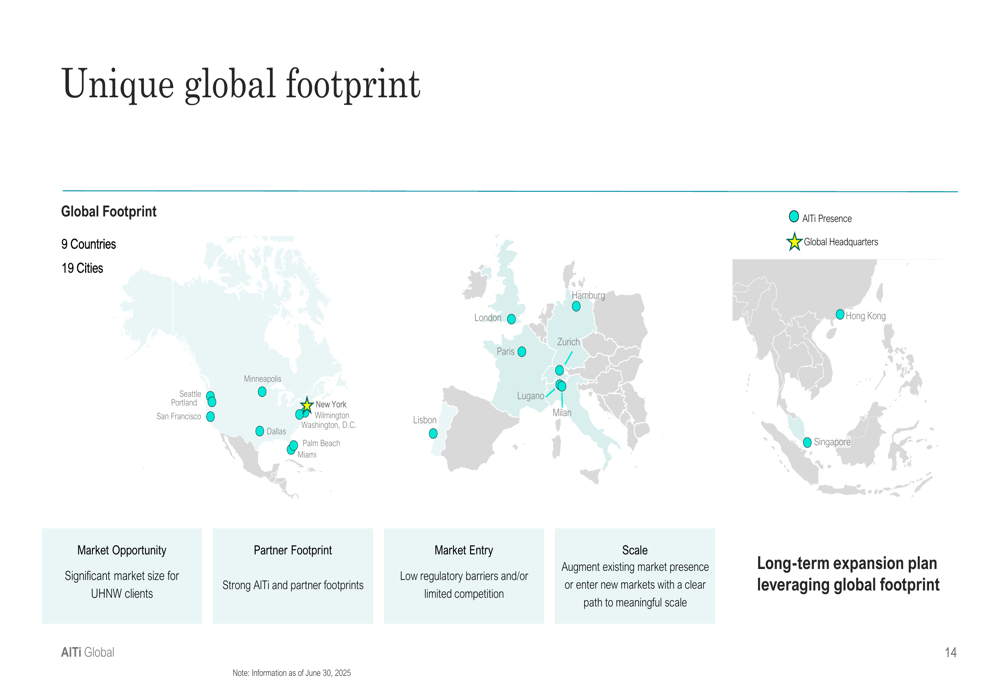Select the Hong Kong map marker
1000x685 pixels.
click(x=840, y=314)
